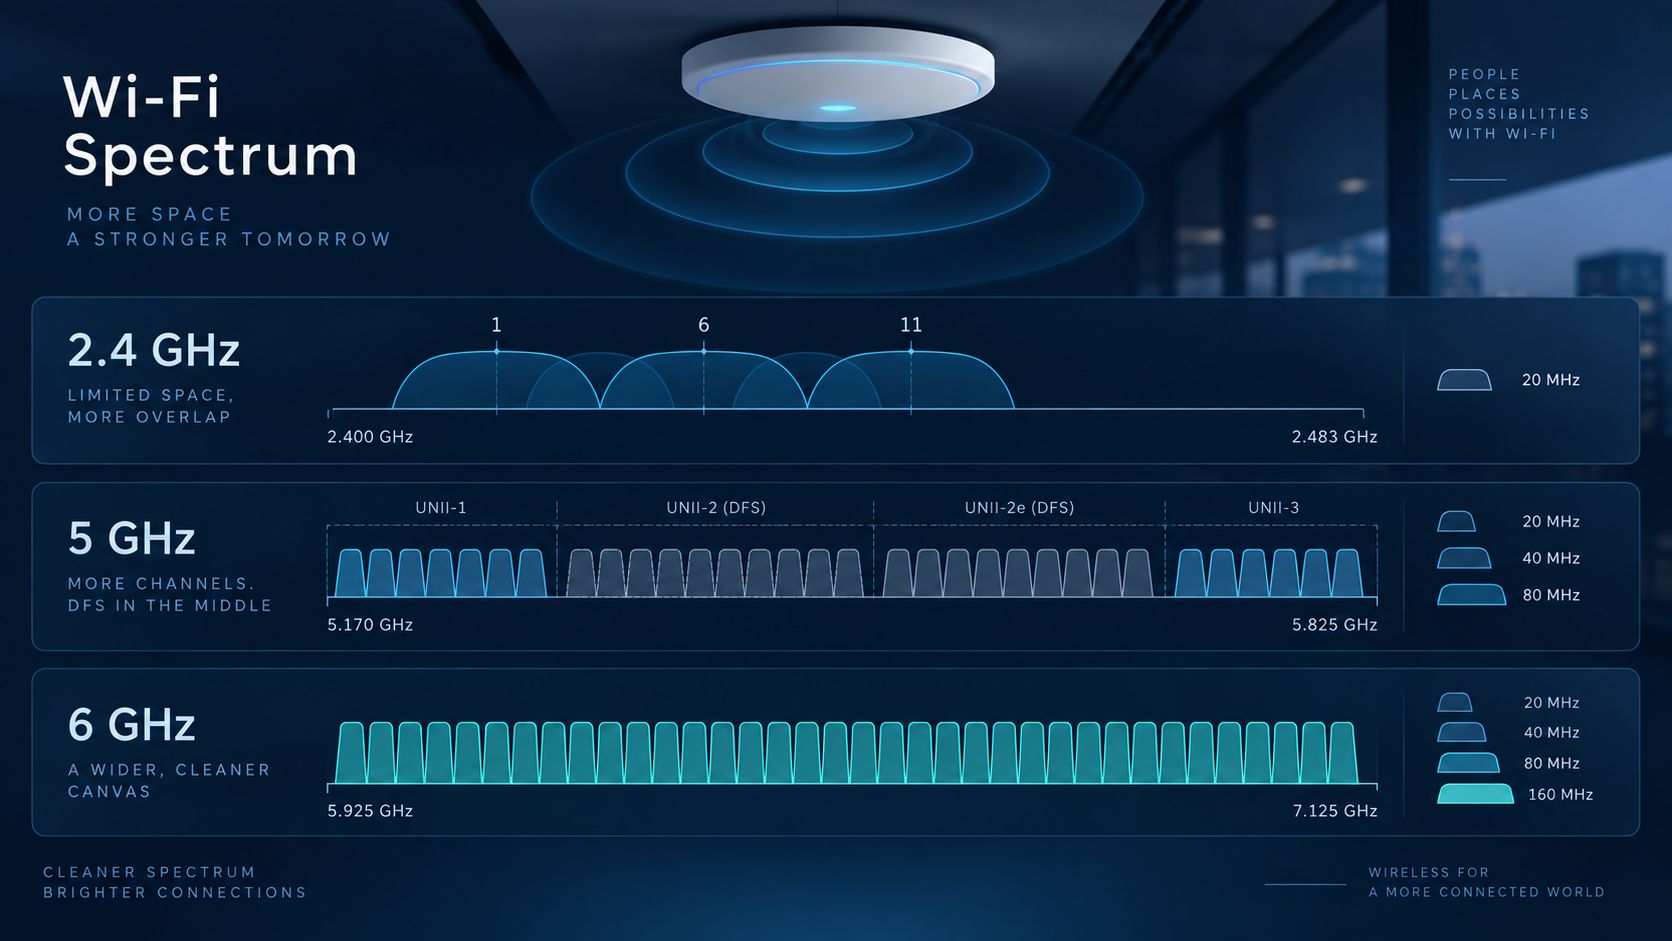The width and height of the screenshot is (1672, 941).
Task: Click 'PEOPLE PLACES POSSIBILITIES WITH WI-FI' text
Action: click(1519, 104)
